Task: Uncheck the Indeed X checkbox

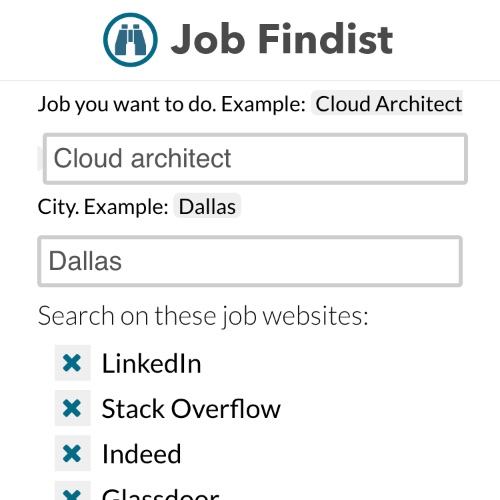Action: [x=72, y=453]
